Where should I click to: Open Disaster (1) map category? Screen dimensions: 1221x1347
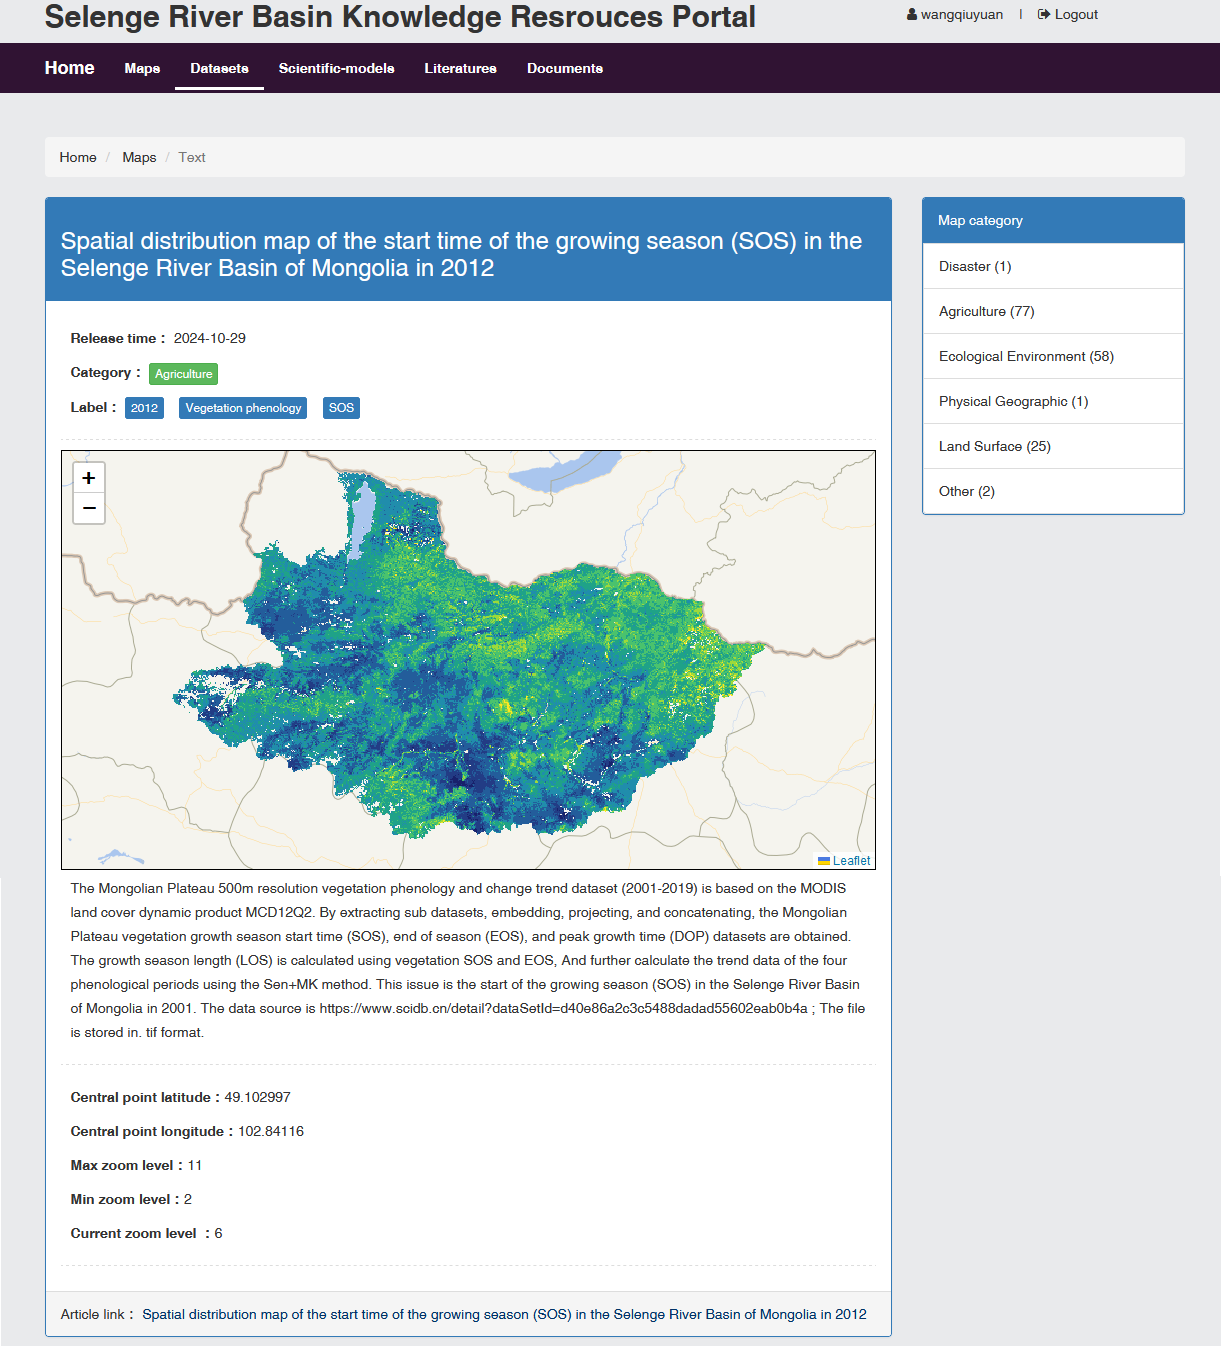click(x=1053, y=266)
